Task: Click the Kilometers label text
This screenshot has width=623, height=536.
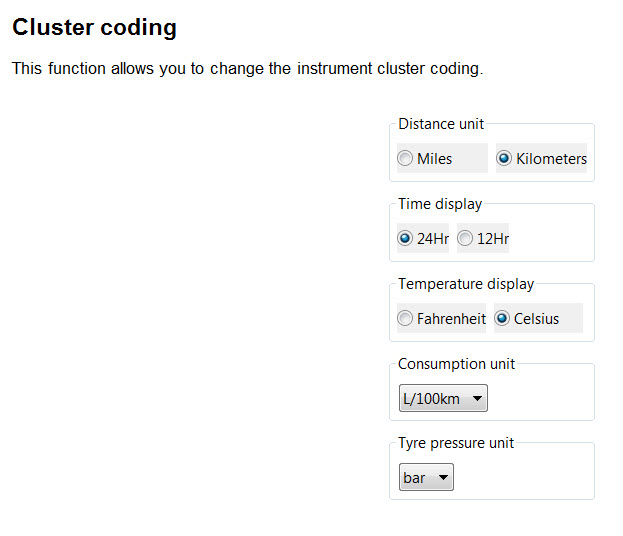Action: point(551,159)
